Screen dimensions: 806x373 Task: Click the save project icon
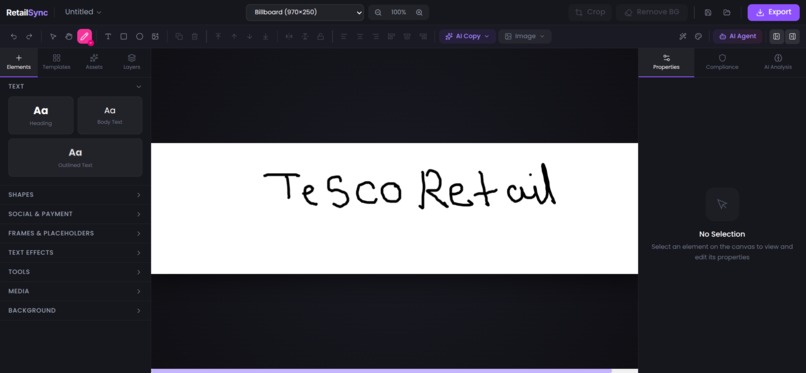pos(708,12)
